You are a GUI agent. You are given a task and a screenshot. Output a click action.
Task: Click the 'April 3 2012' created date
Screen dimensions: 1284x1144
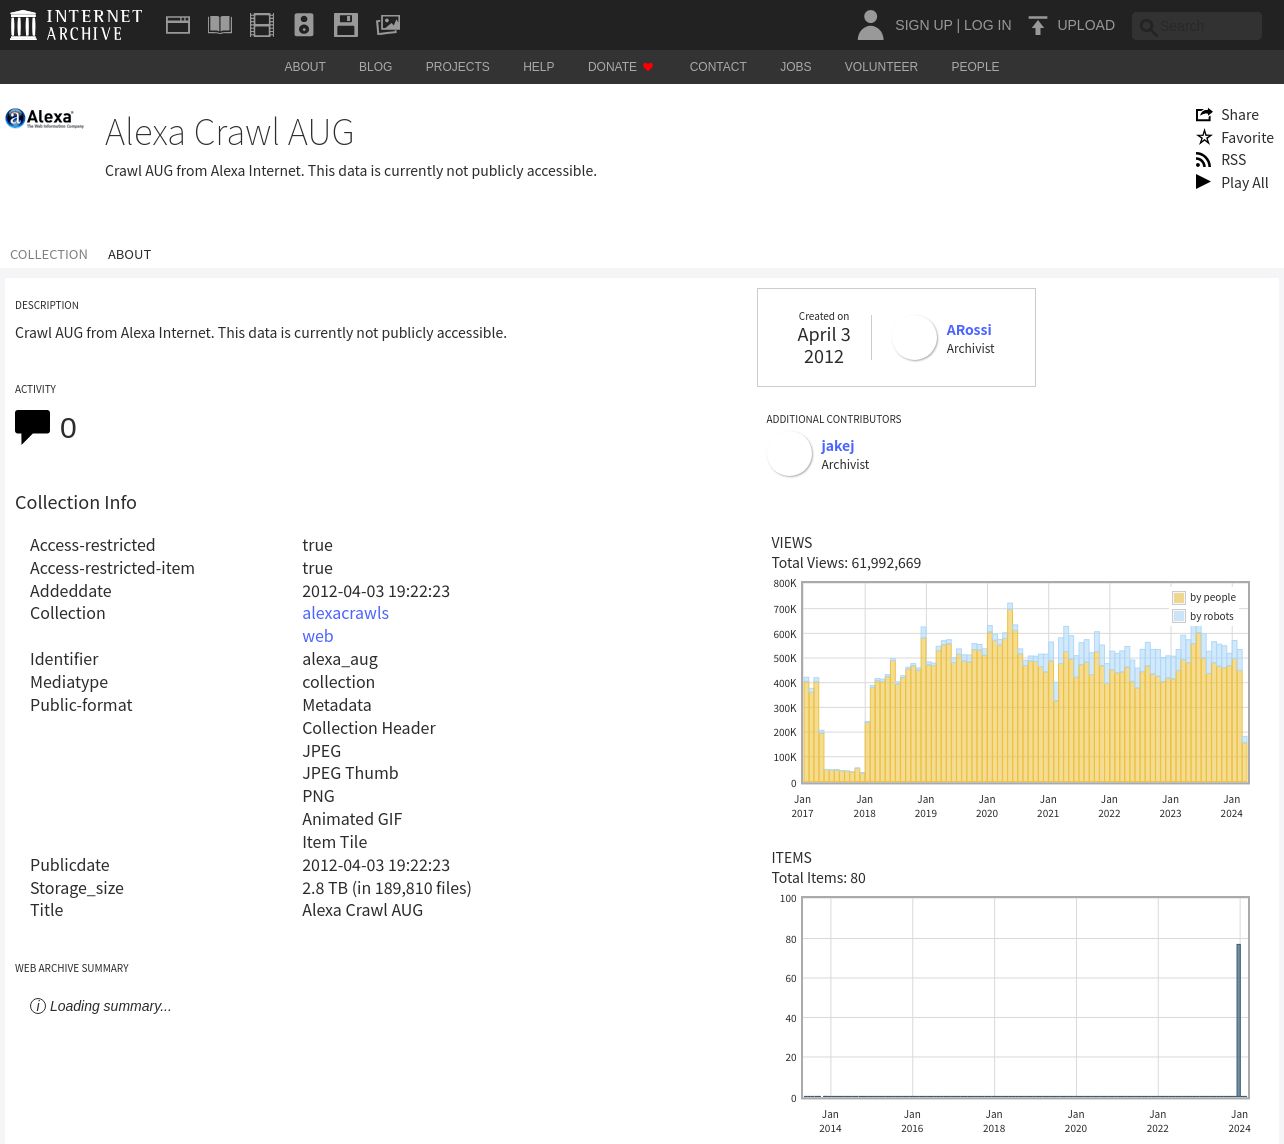point(824,346)
